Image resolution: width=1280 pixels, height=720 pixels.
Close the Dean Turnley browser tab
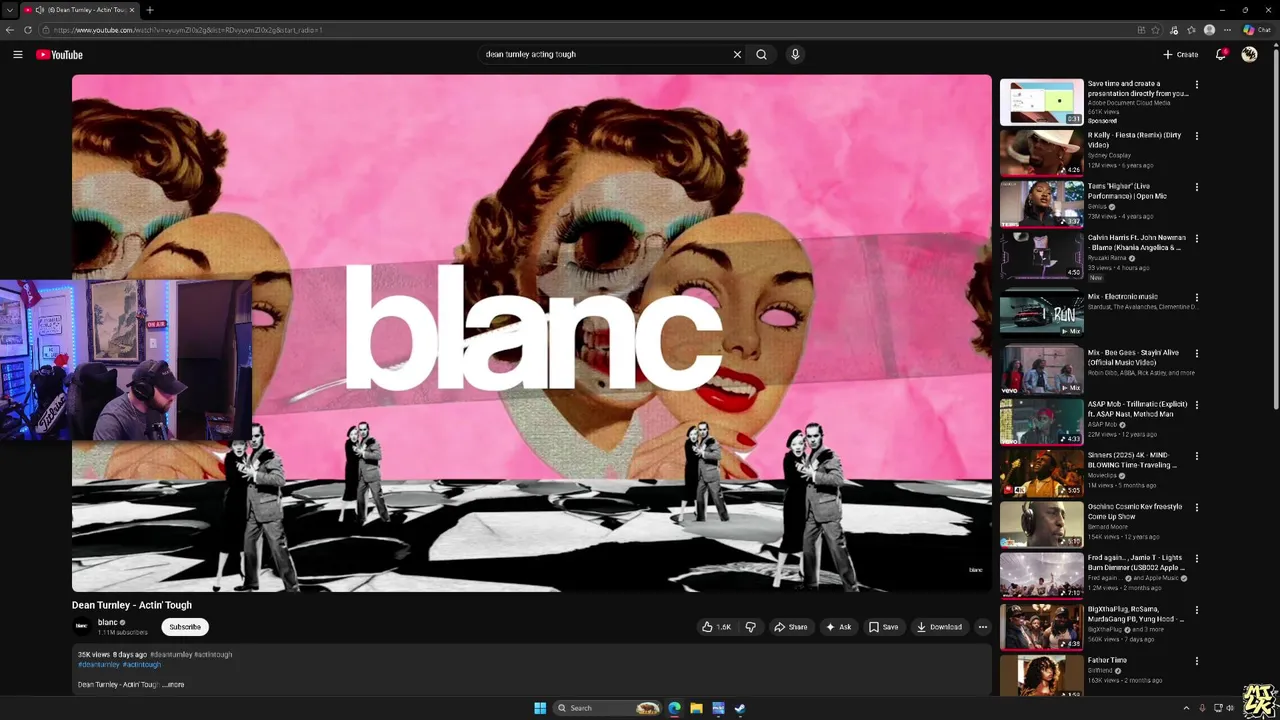[131, 10]
